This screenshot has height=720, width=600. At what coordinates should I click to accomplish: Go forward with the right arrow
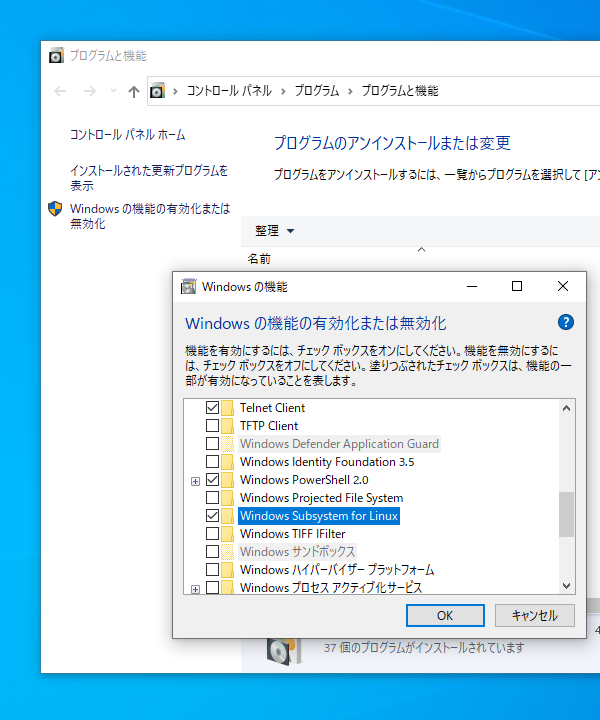coord(90,91)
